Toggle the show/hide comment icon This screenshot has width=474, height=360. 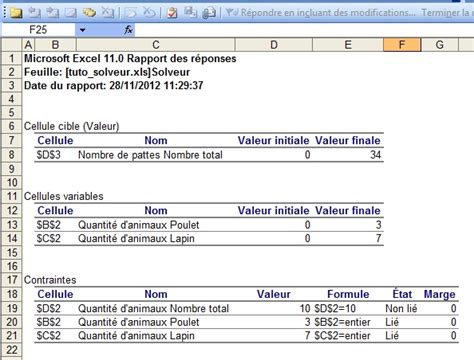[70, 13]
